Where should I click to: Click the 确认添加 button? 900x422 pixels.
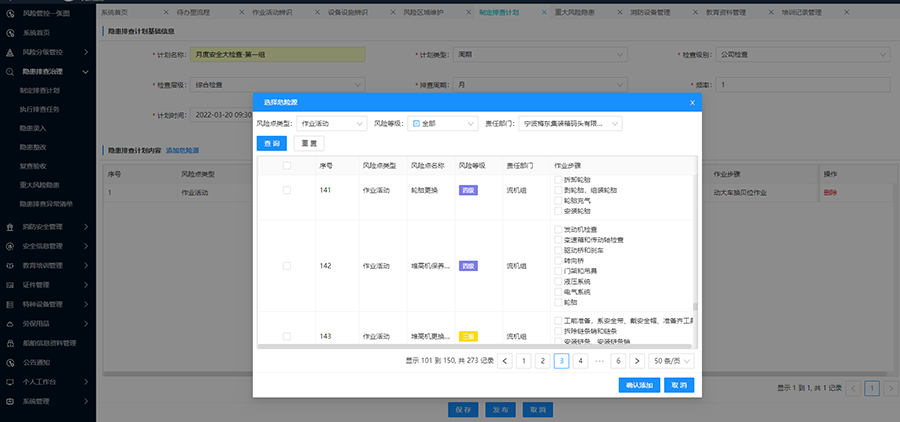tap(639, 385)
